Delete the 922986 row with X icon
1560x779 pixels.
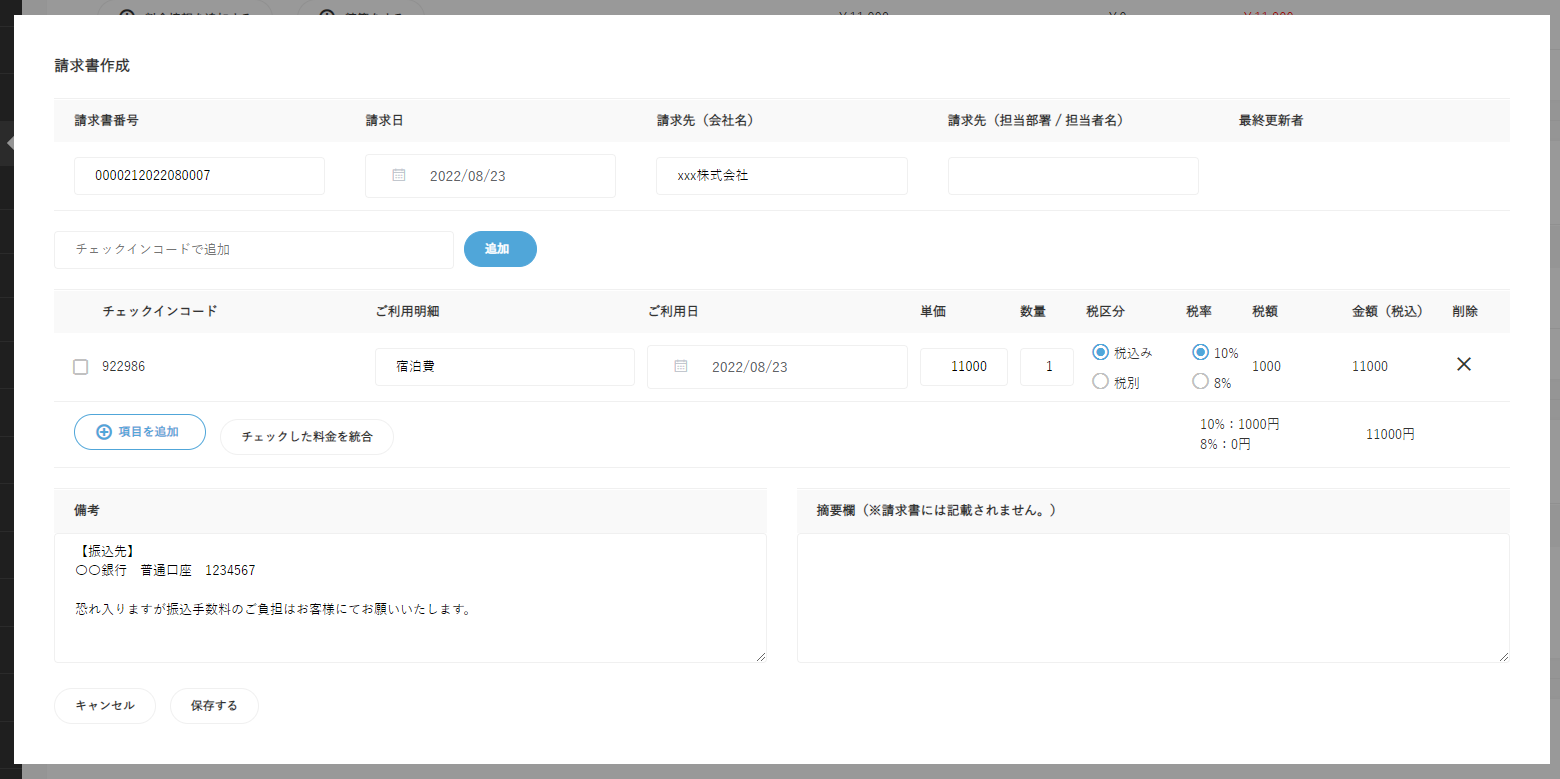tap(1463, 365)
